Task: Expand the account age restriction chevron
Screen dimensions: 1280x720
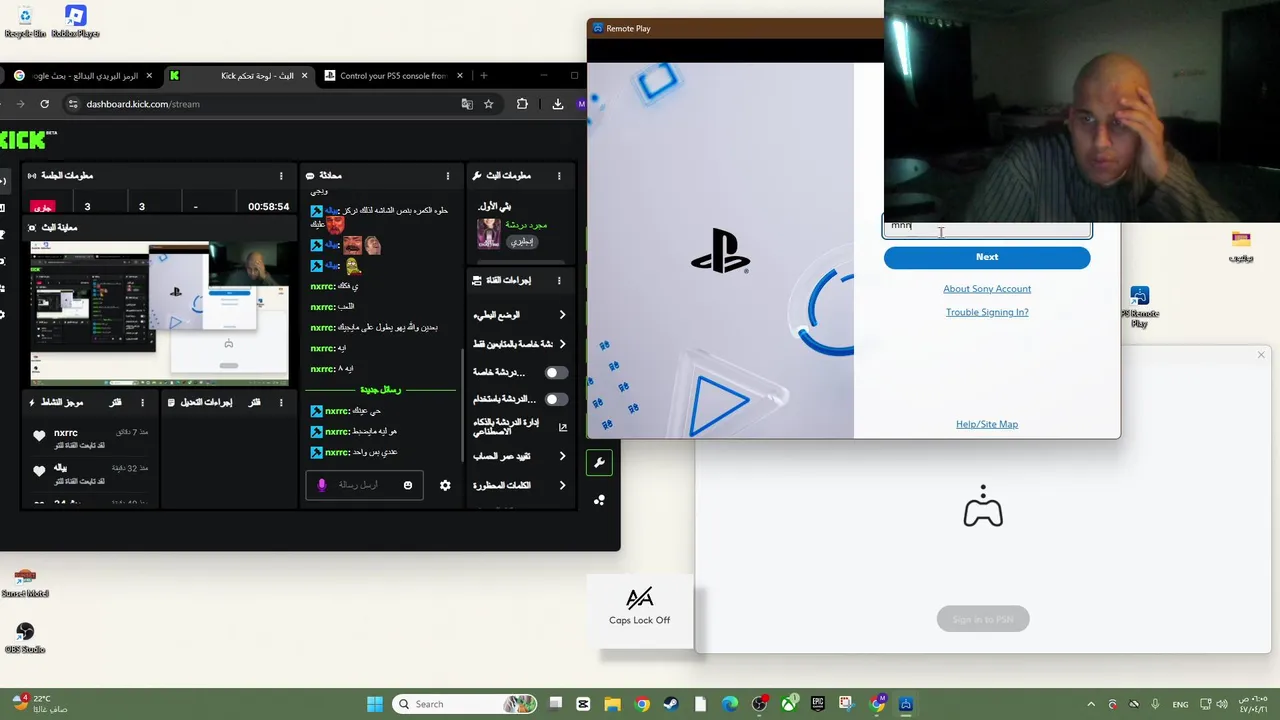Action: coord(561,456)
